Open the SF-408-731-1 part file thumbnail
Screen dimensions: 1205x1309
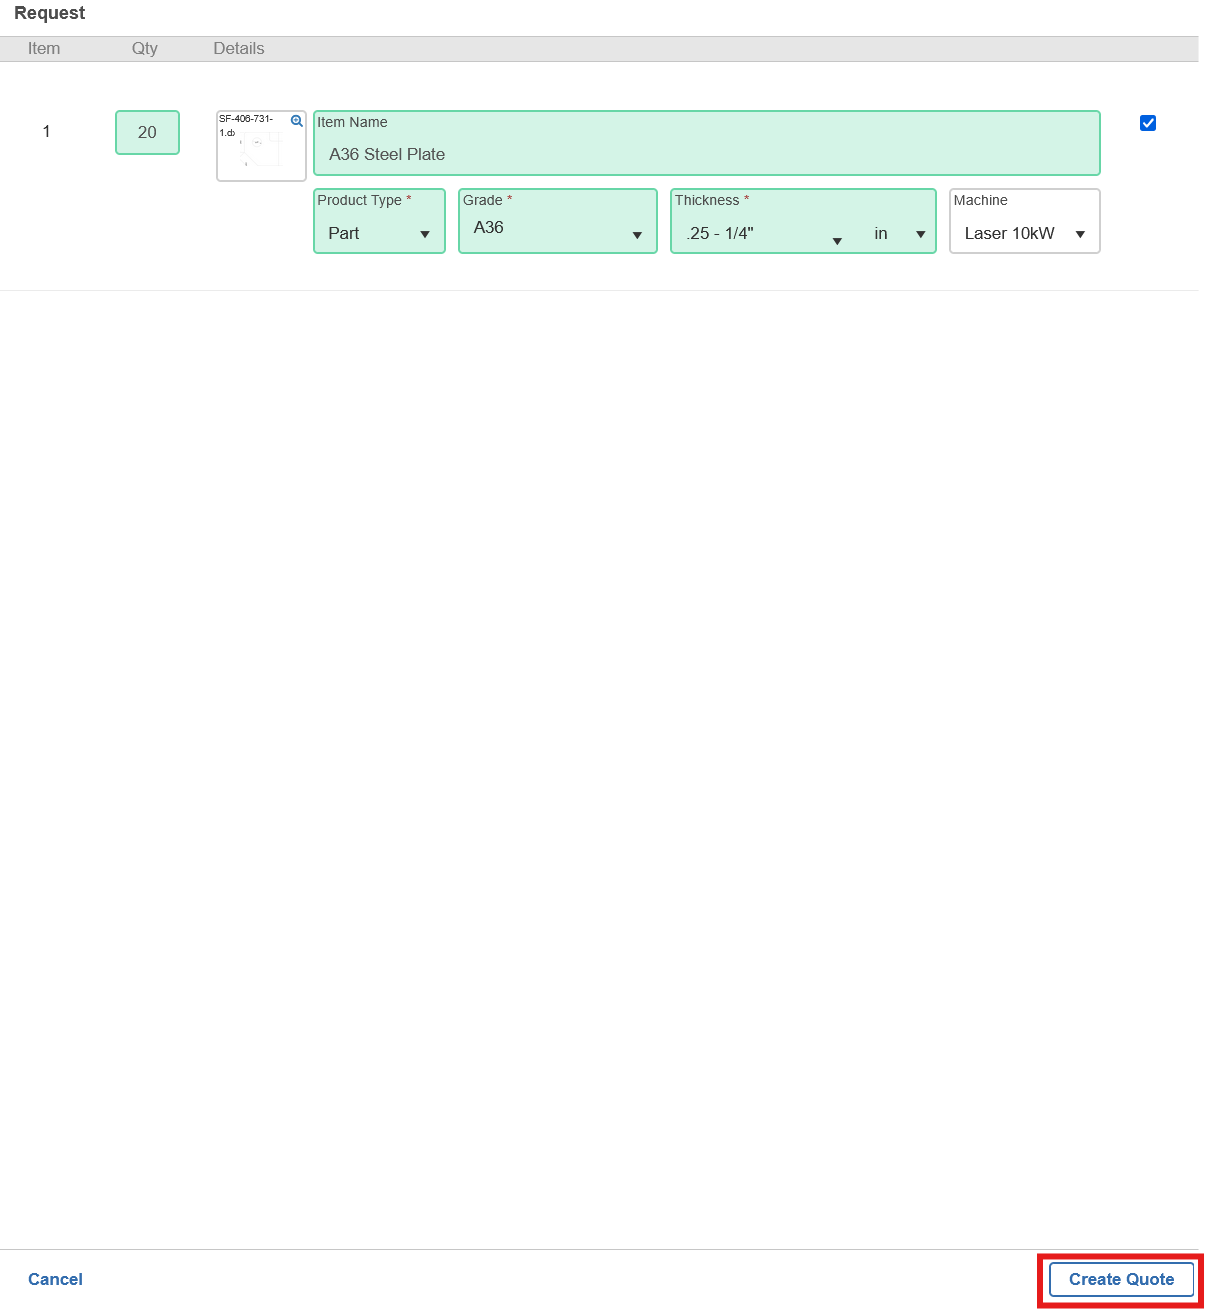coord(260,150)
